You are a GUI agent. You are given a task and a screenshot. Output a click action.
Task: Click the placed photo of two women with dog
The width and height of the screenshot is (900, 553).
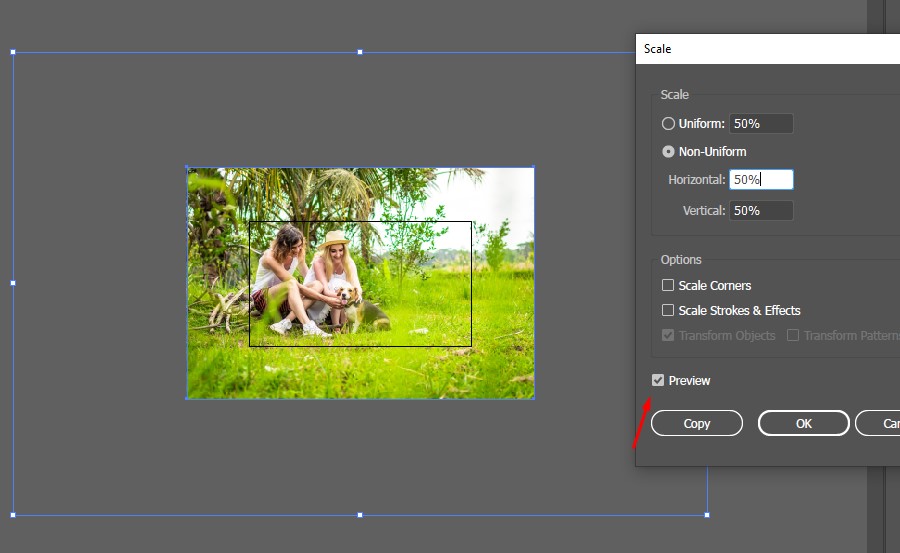point(360,283)
